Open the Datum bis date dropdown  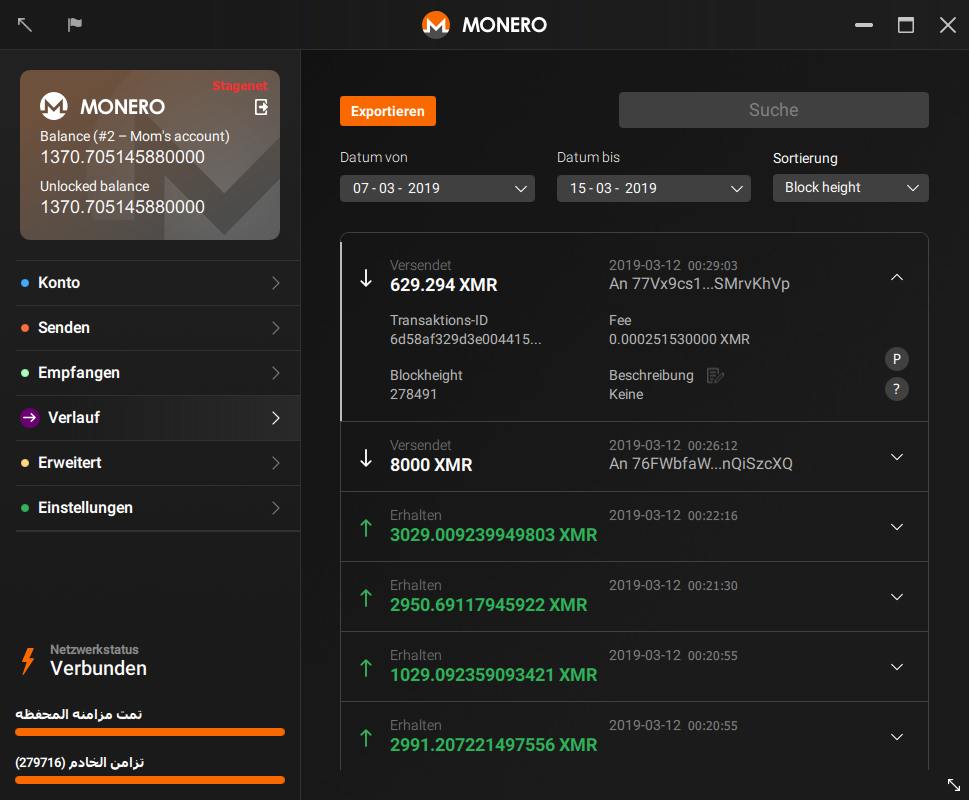[x=654, y=188]
